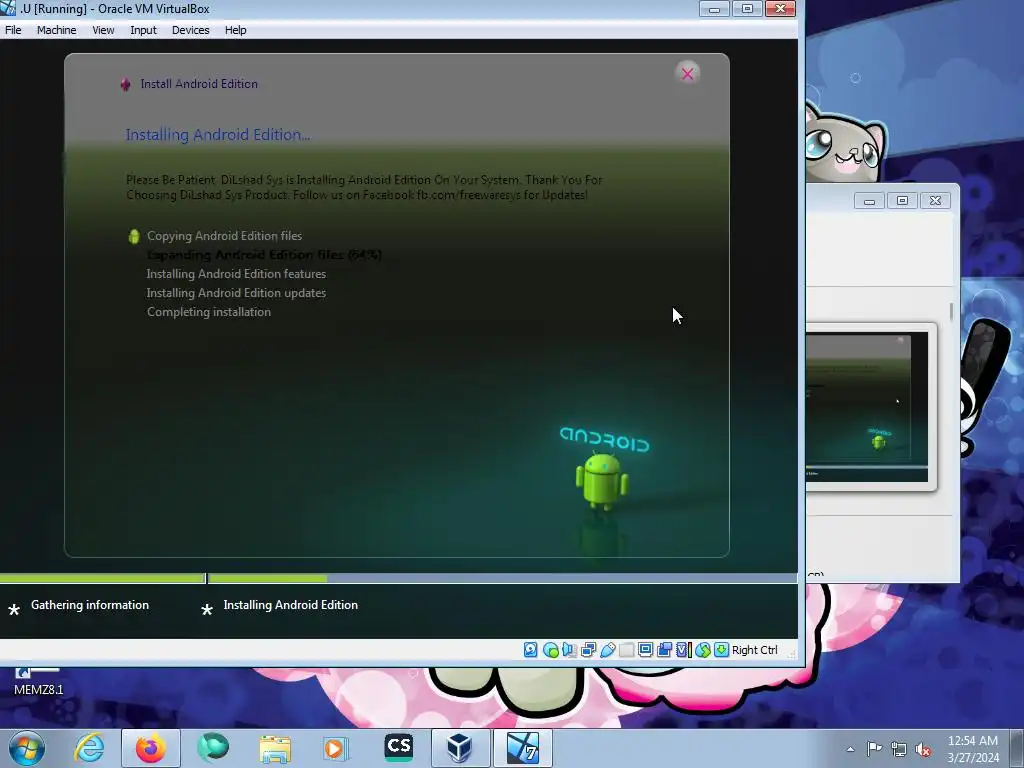The height and width of the screenshot is (768, 1024).
Task: Open the Devices menu
Action: click(x=190, y=30)
